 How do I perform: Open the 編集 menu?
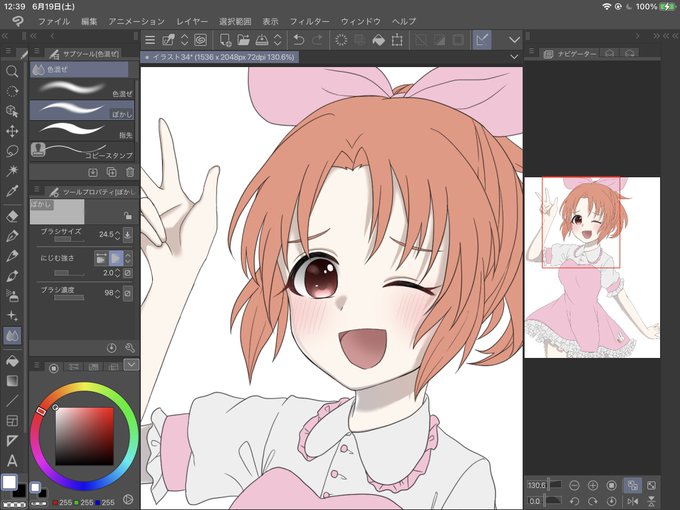pyautogui.click(x=89, y=21)
